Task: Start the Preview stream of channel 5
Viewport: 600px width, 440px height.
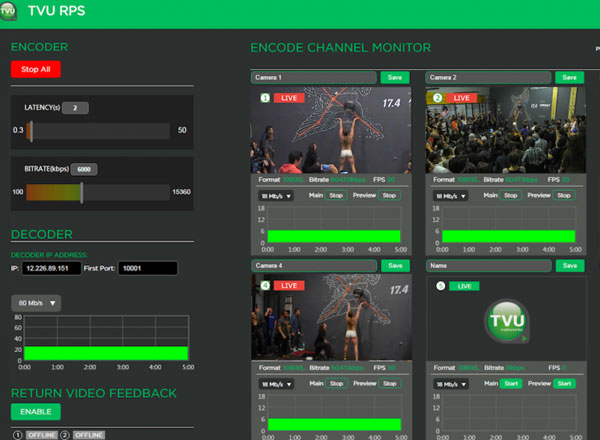Action: tap(564, 383)
